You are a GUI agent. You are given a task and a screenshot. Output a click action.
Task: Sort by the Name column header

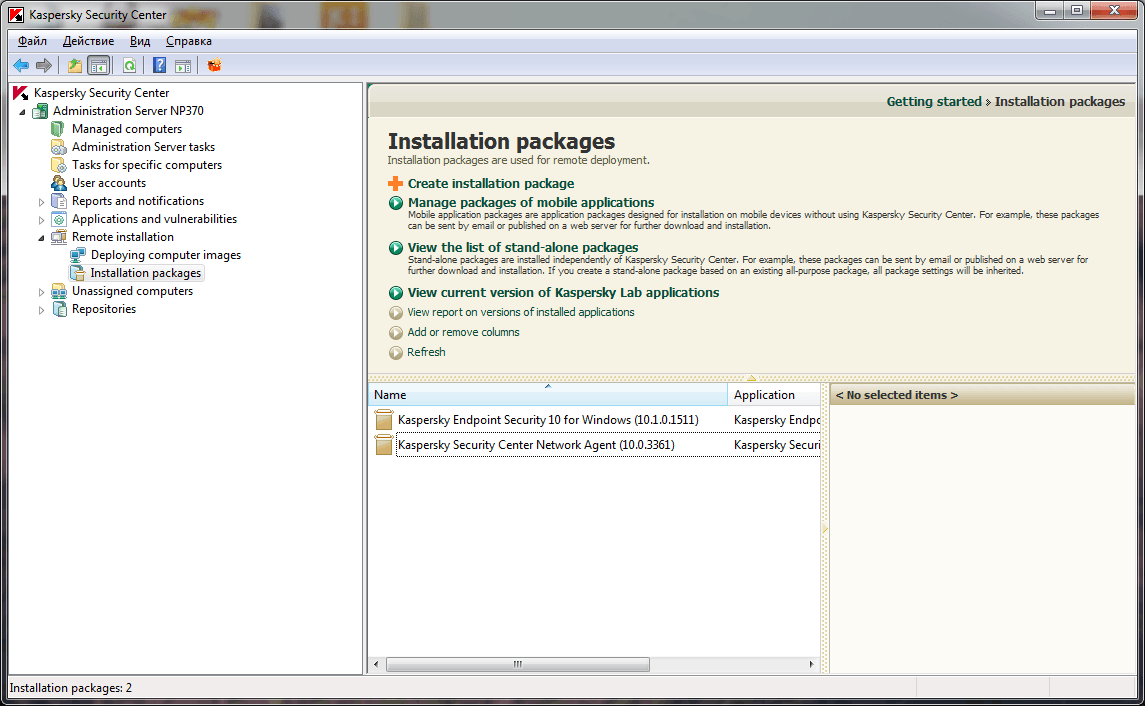click(548, 395)
